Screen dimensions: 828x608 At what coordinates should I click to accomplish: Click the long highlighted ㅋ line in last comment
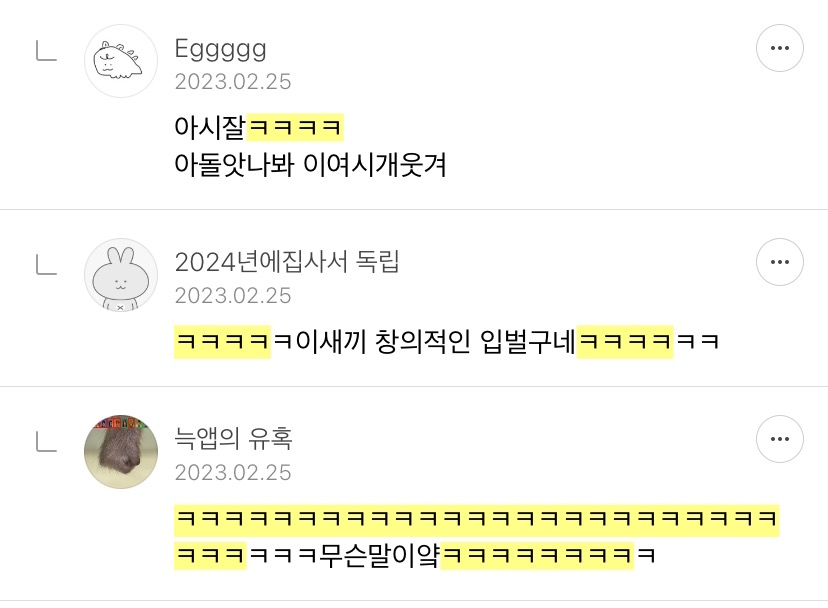(x=477, y=520)
